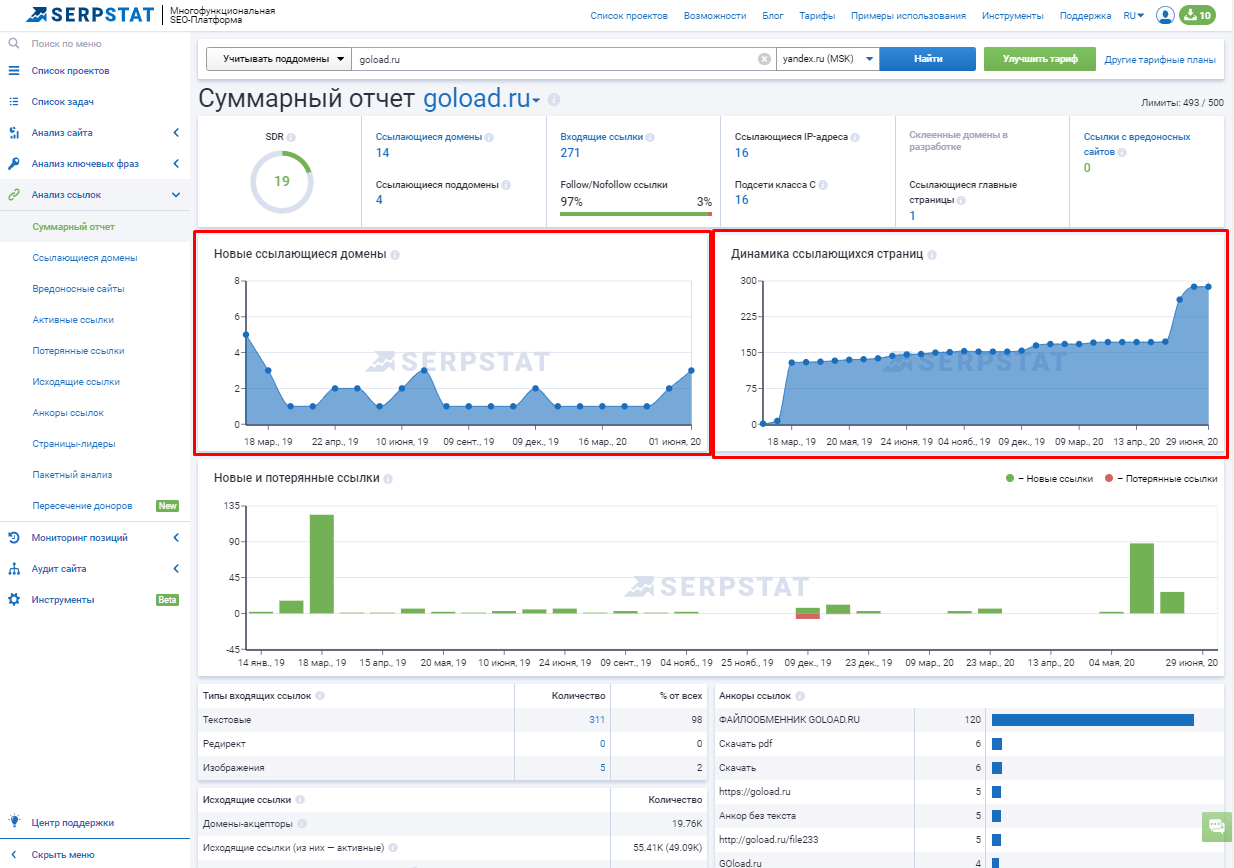Click info icon next to Типы входящих ссылок
This screenshot has width=1234, height=868.
(x=320, y=696)
